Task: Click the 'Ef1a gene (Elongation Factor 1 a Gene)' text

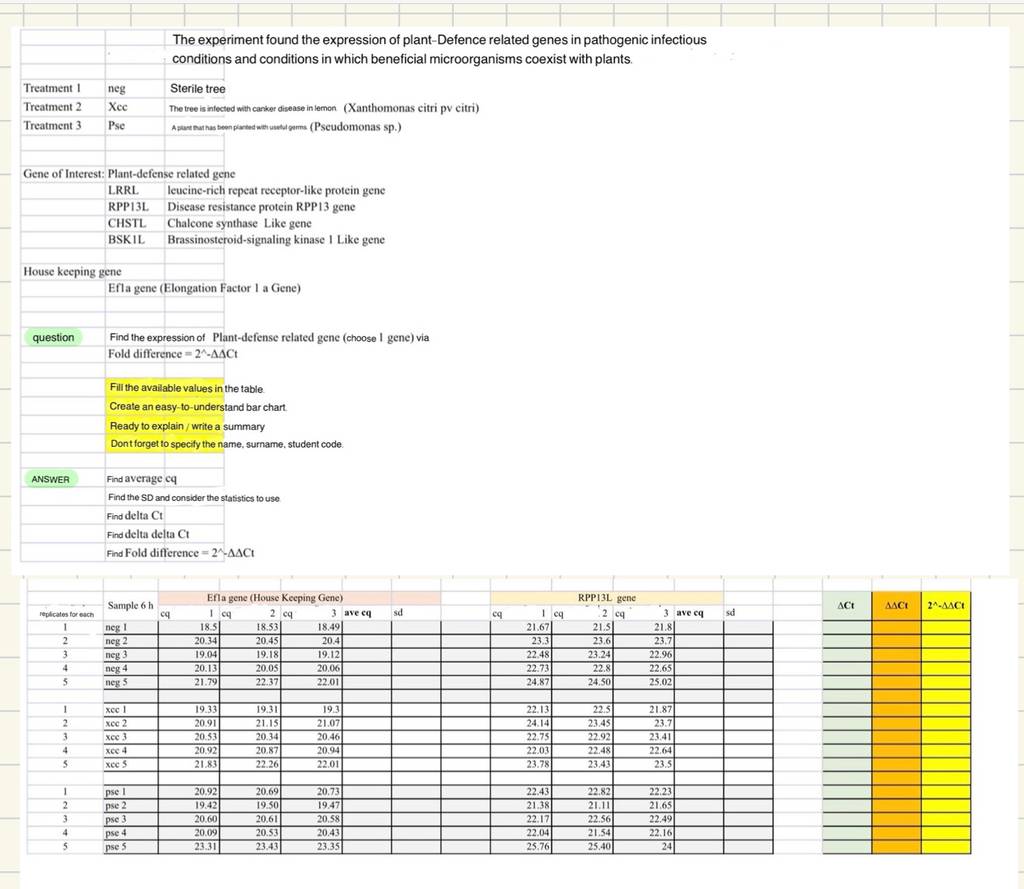Action: tap(204, 287)
